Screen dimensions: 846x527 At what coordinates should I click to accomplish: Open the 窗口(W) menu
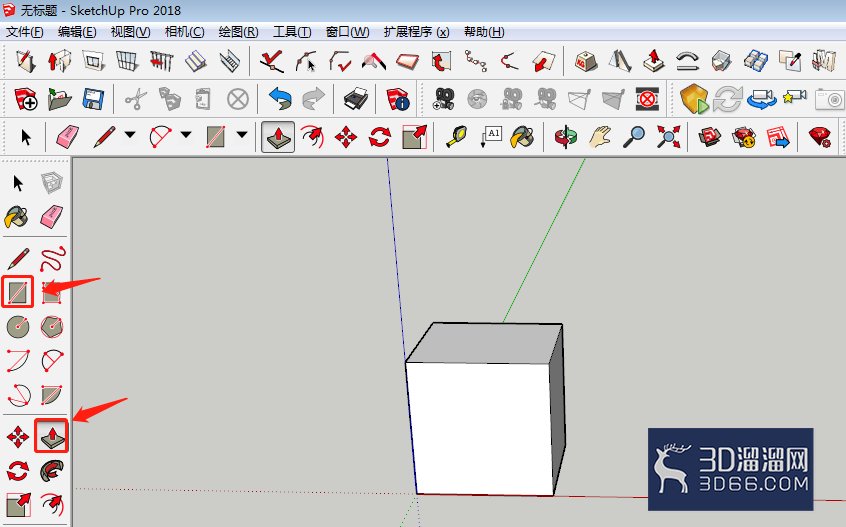pyautogui.click(x=347, y=32)
